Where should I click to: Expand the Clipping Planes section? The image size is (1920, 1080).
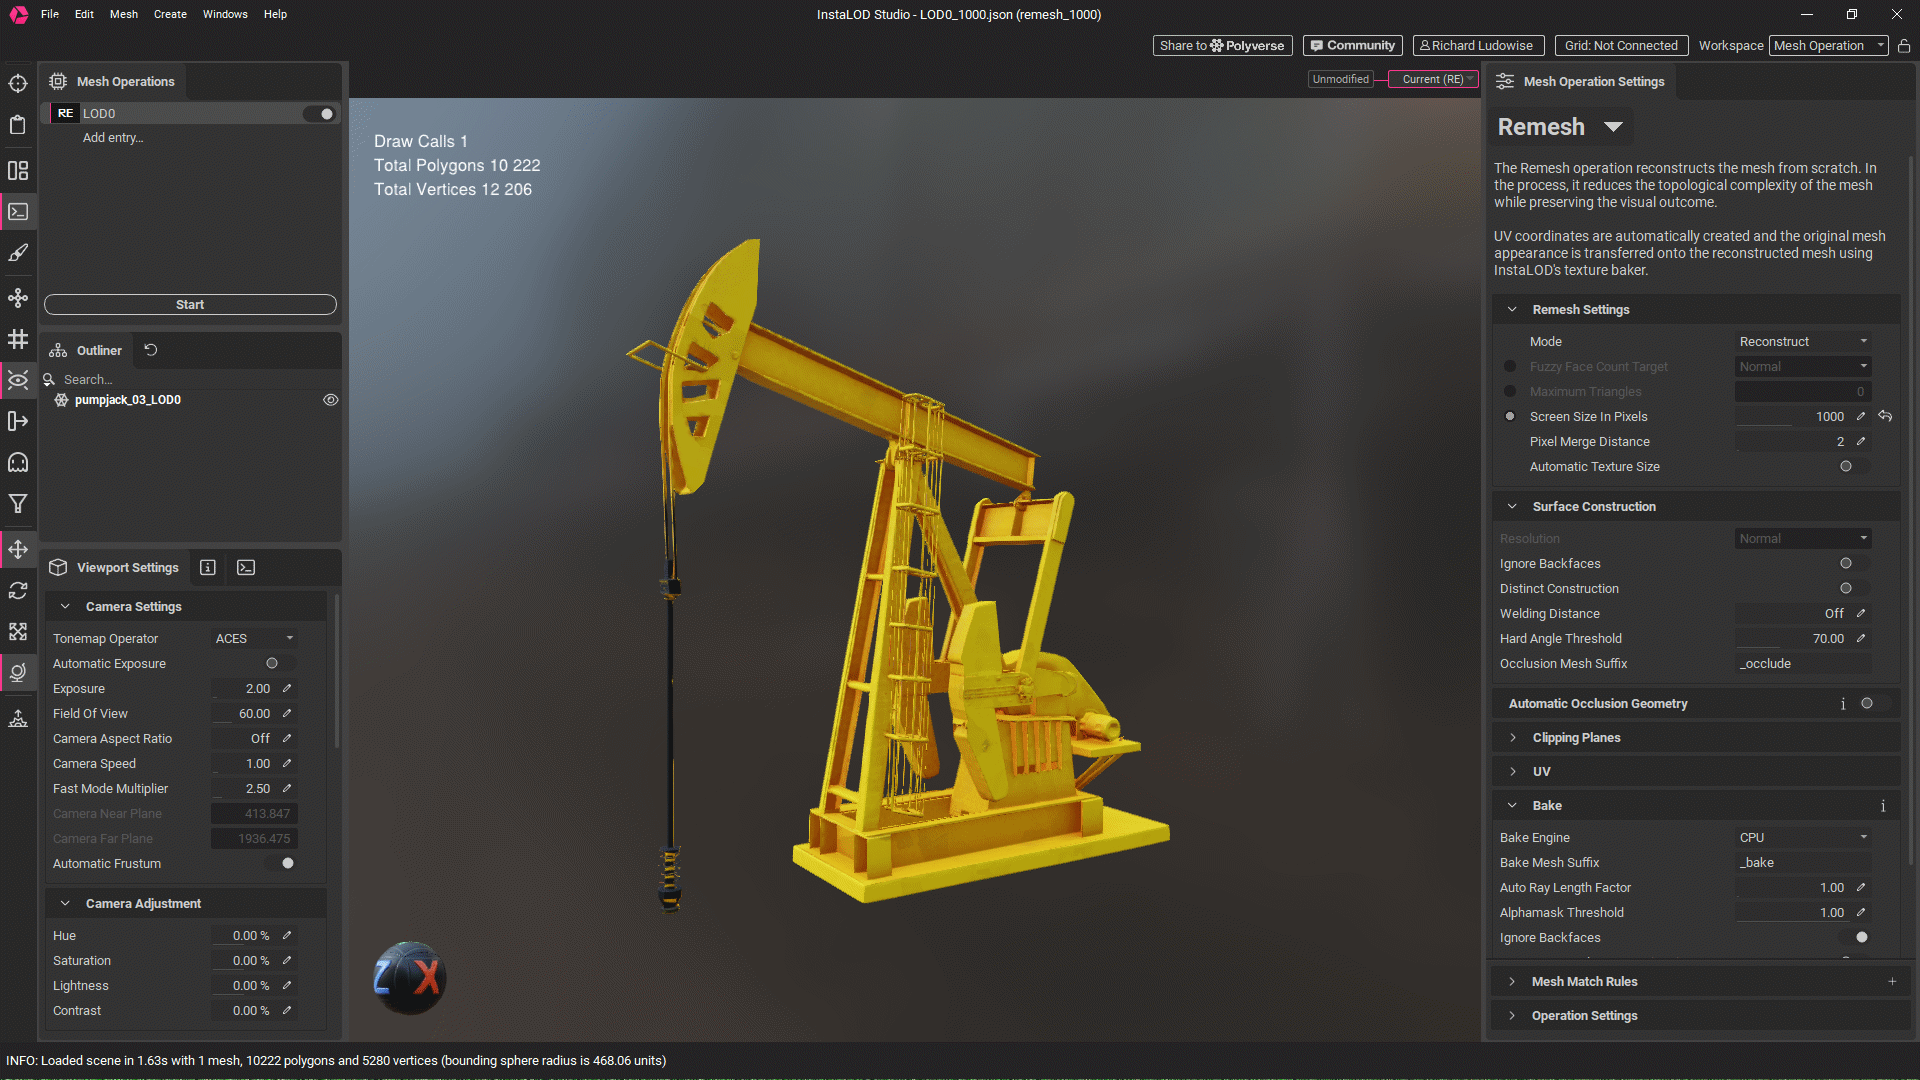point(1512,738)
